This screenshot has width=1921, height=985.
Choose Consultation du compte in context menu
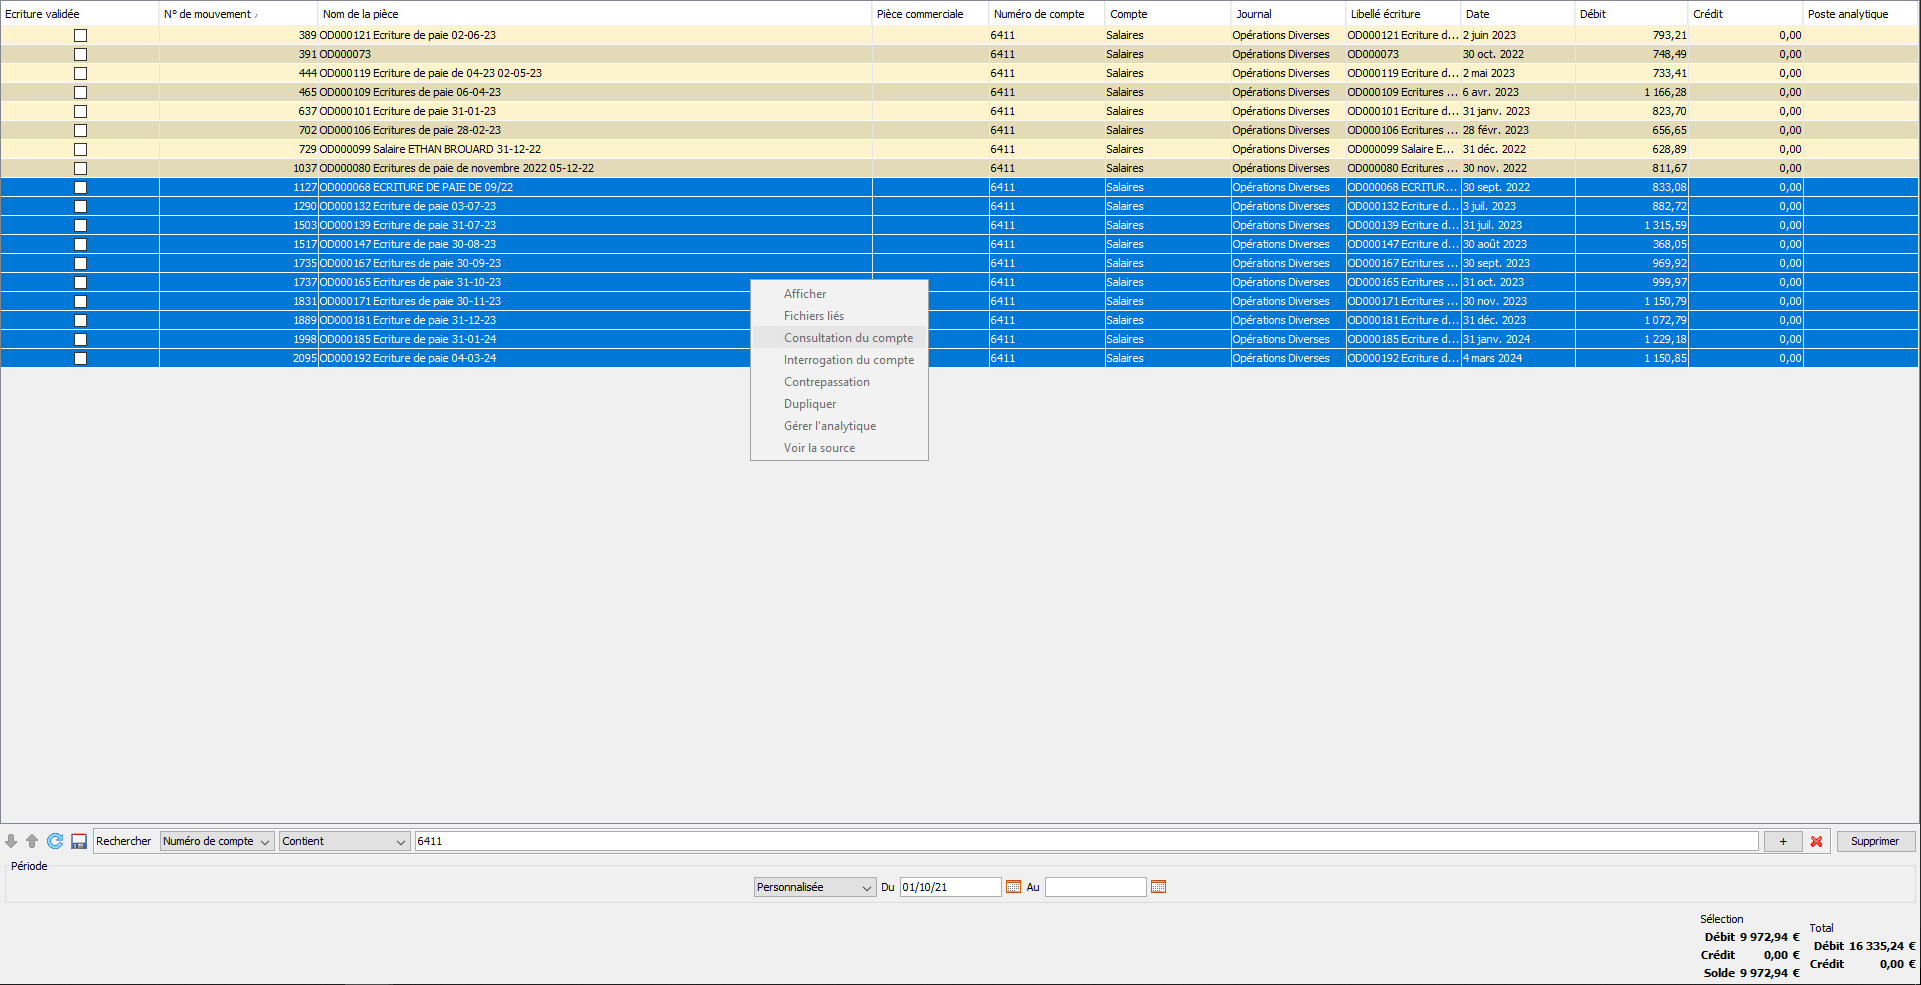[848, 338]
